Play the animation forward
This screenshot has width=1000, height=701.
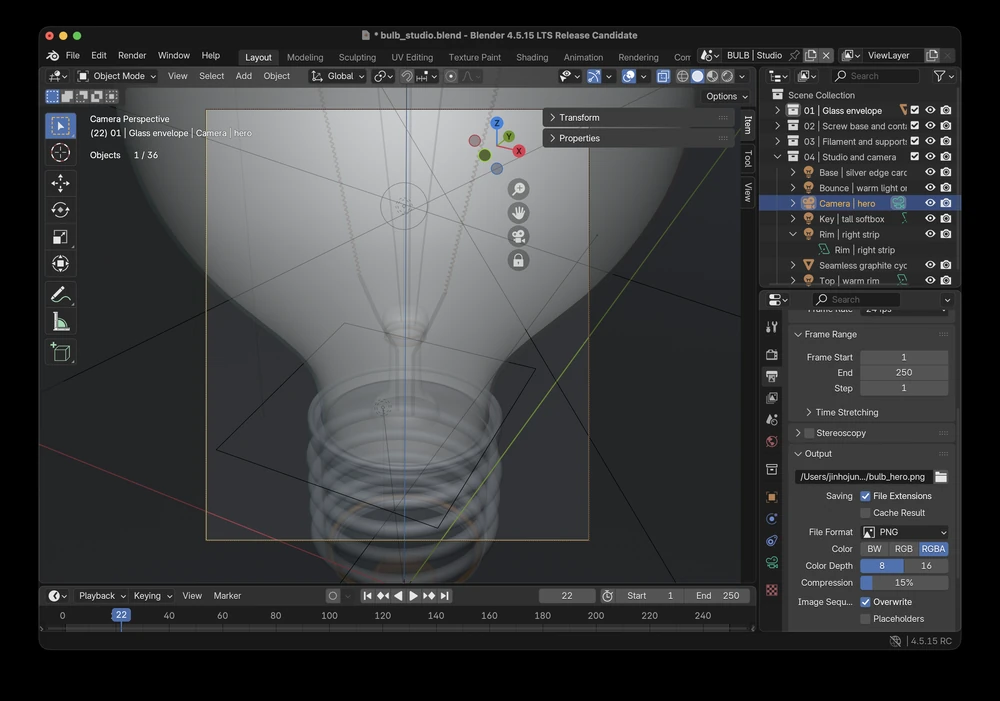pyautogui.click(x=413, y=596)
